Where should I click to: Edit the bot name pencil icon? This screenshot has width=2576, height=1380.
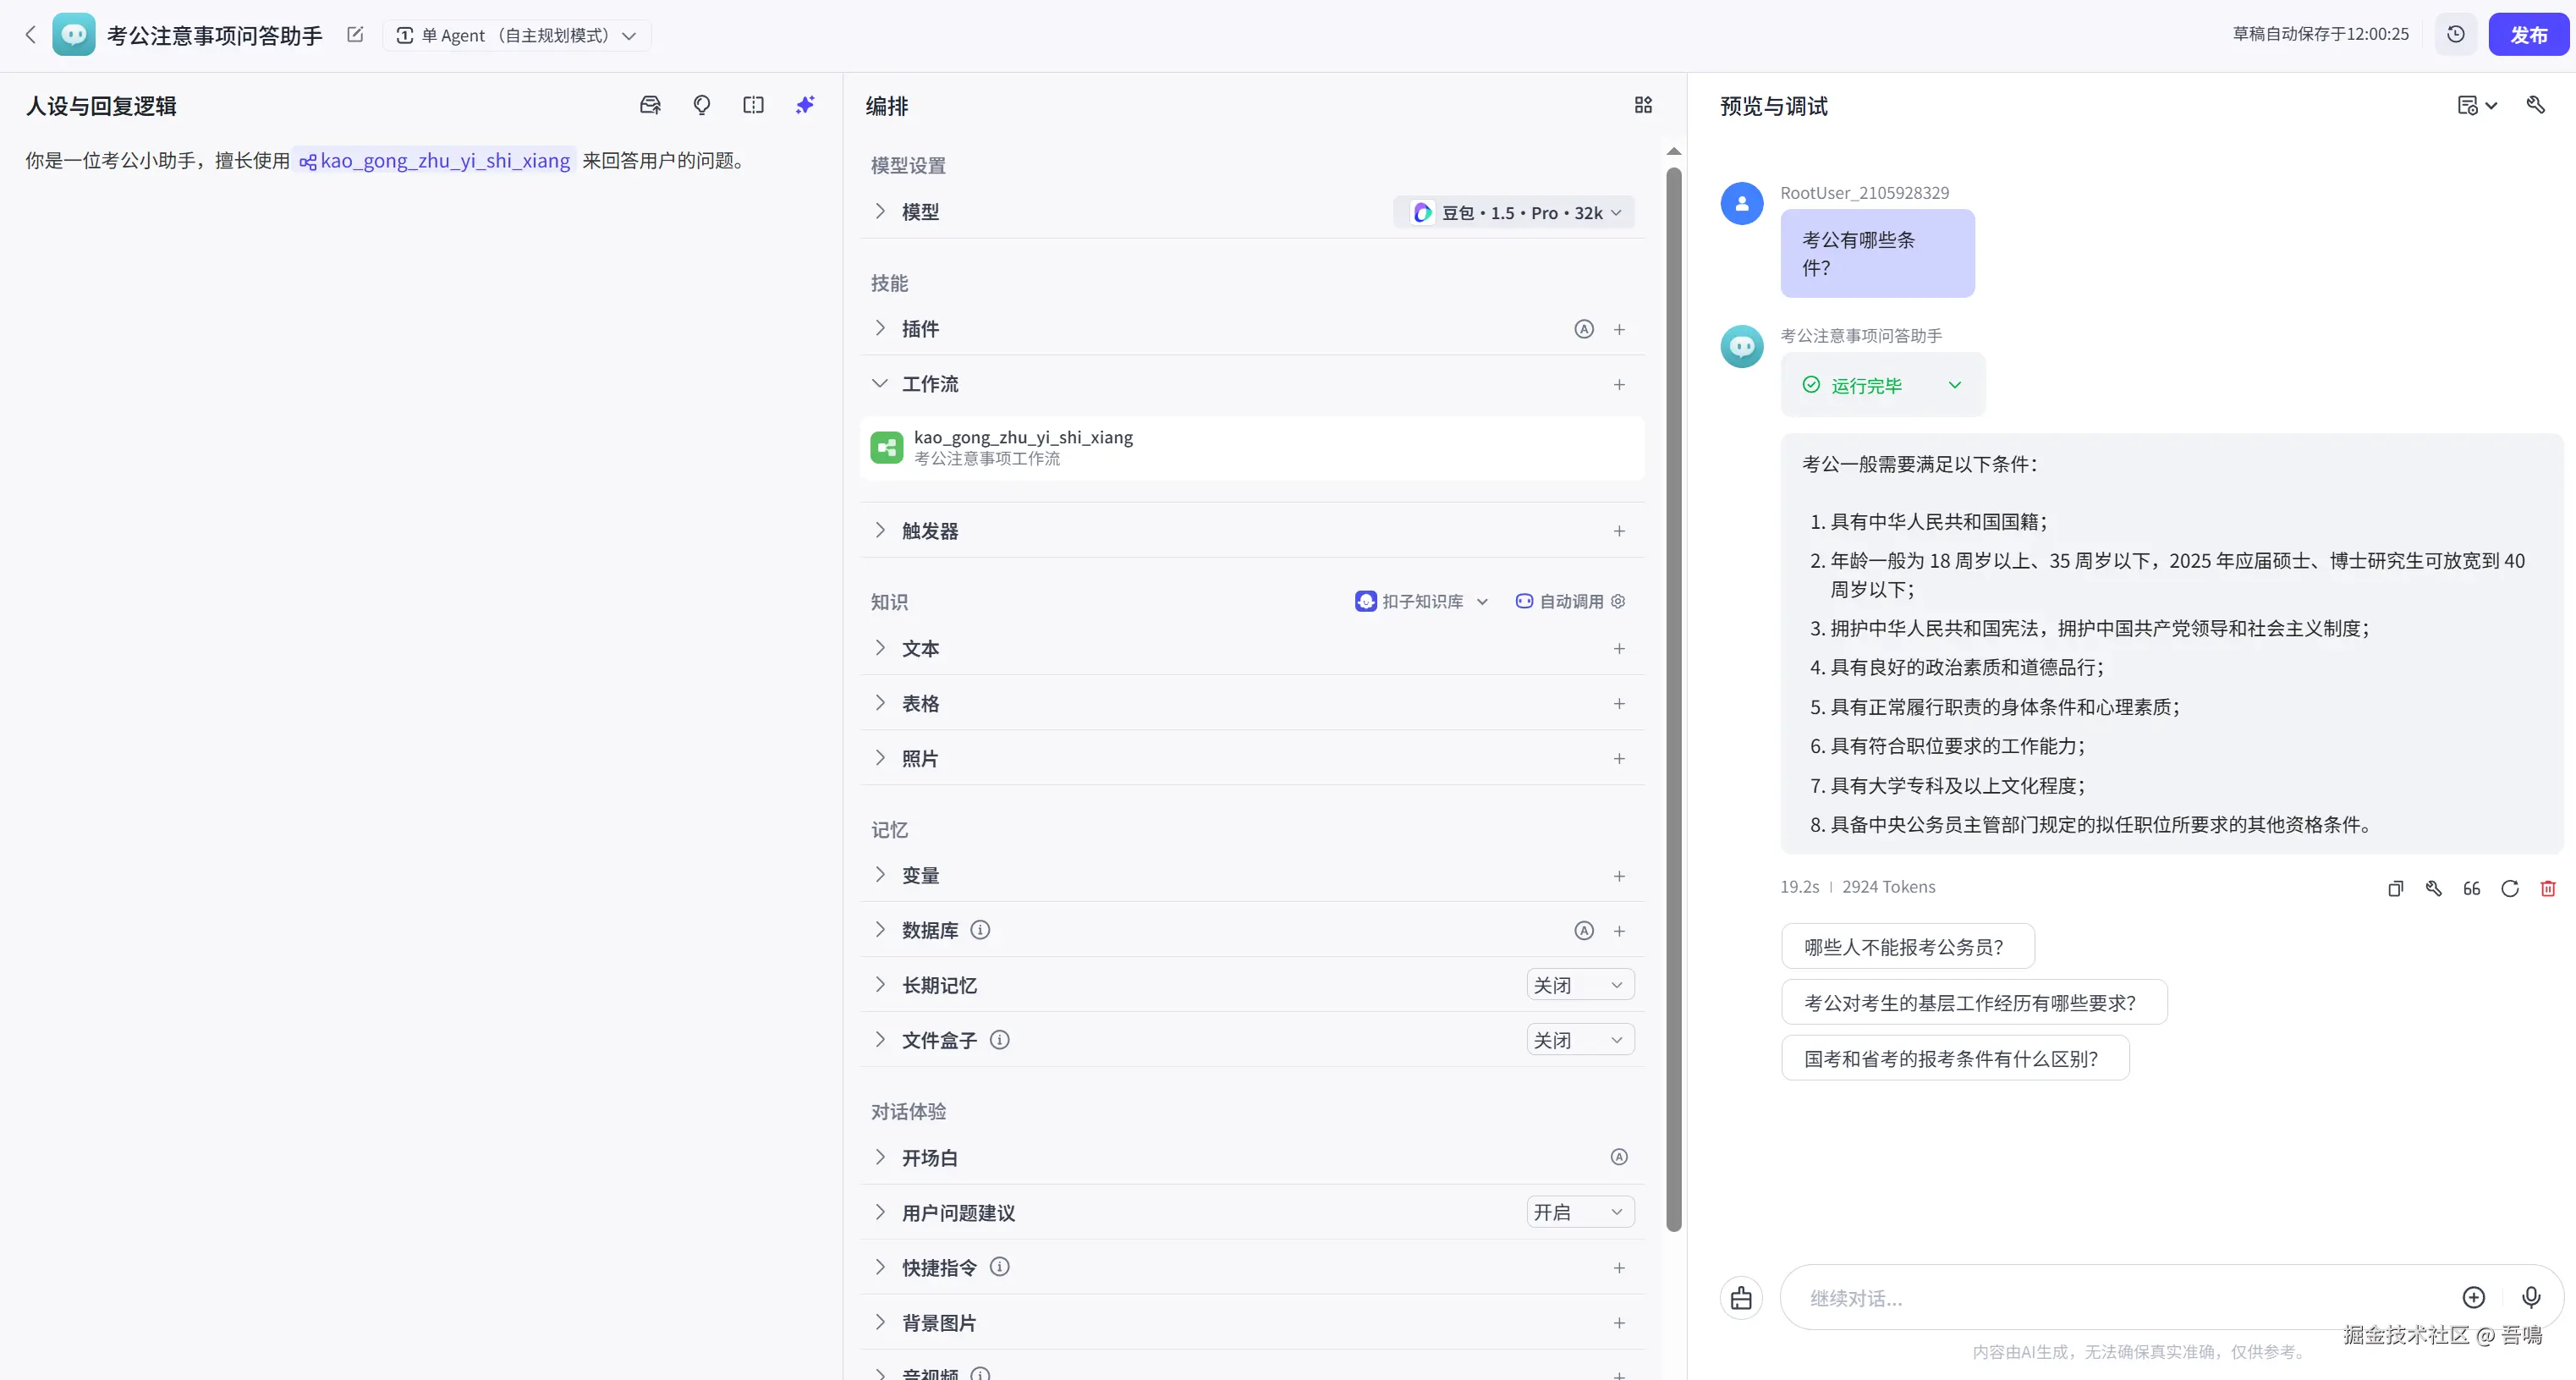tap(355, 35)
